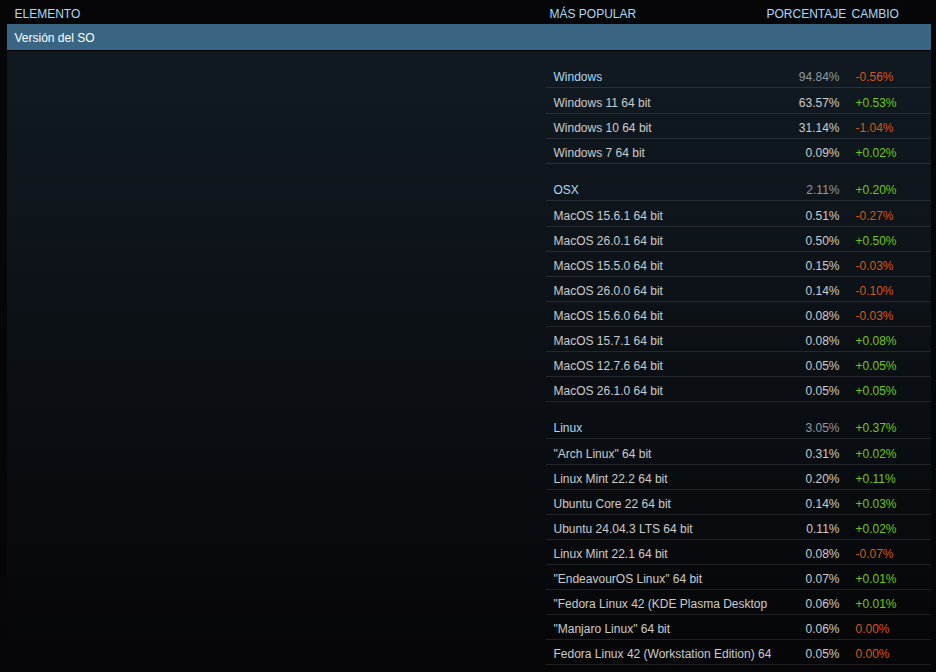Click the Ubuntu Core 22 64 bit row
The image size is (936, 672).
point(612,504)
